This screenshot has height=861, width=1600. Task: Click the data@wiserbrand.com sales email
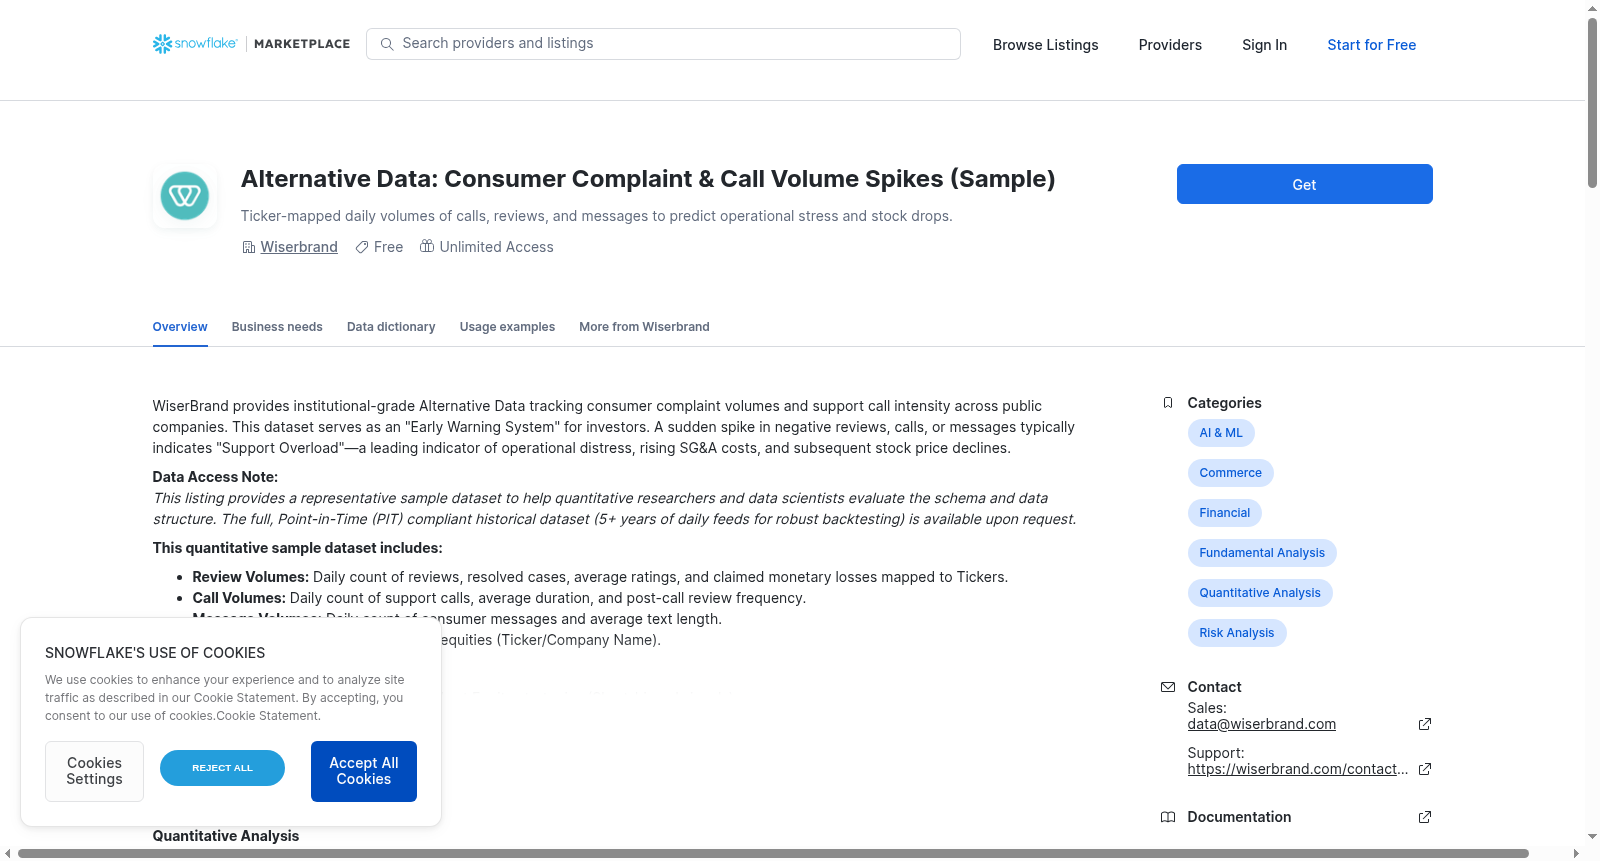1262,724
